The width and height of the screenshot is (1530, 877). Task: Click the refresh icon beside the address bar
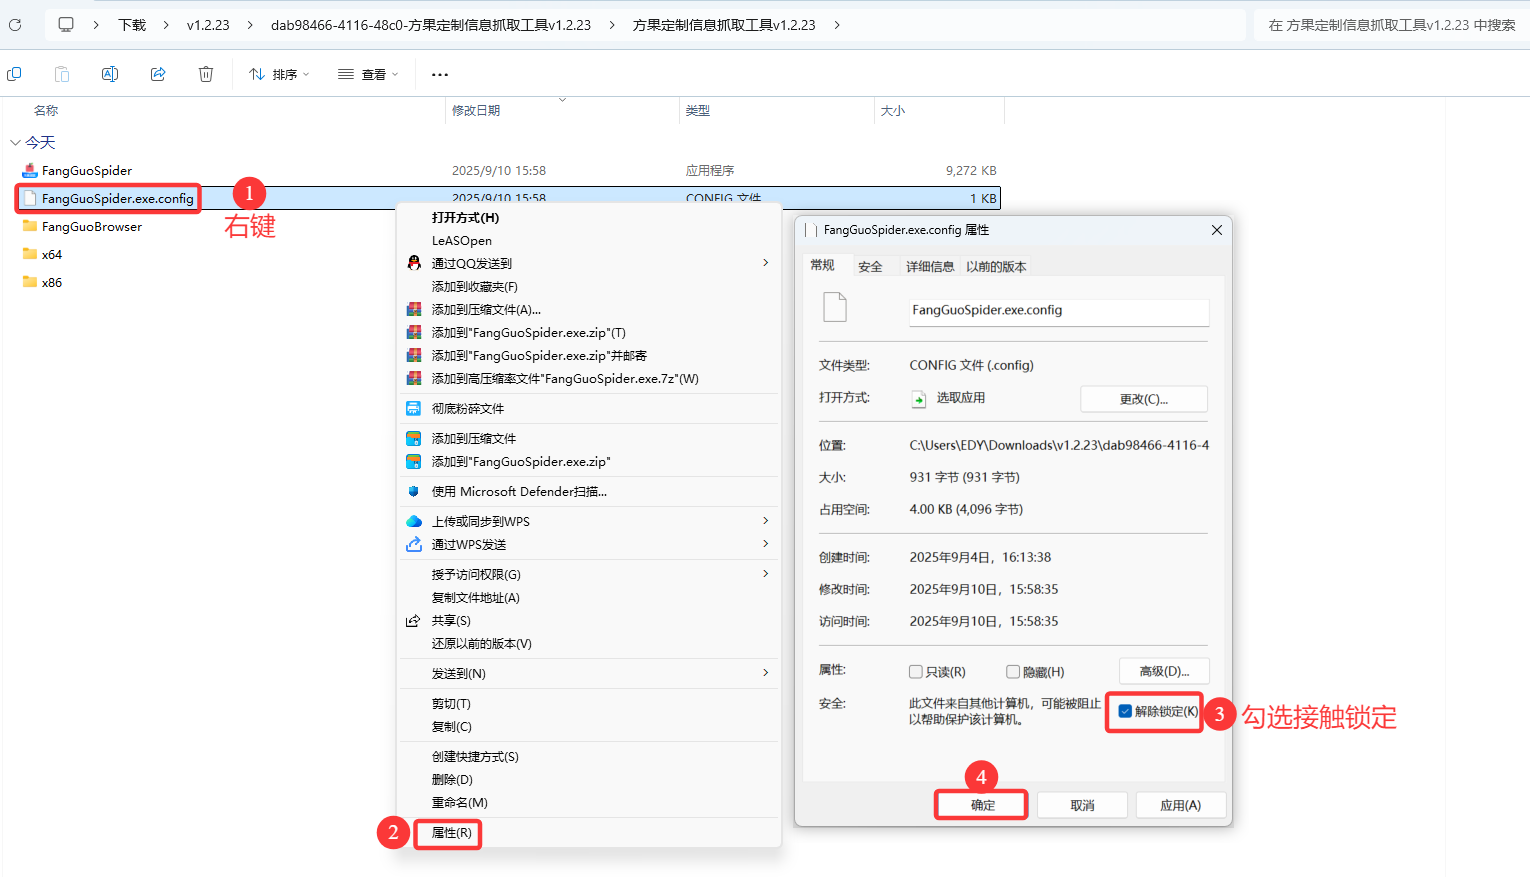pyautogui.click(x=15, y=25)
